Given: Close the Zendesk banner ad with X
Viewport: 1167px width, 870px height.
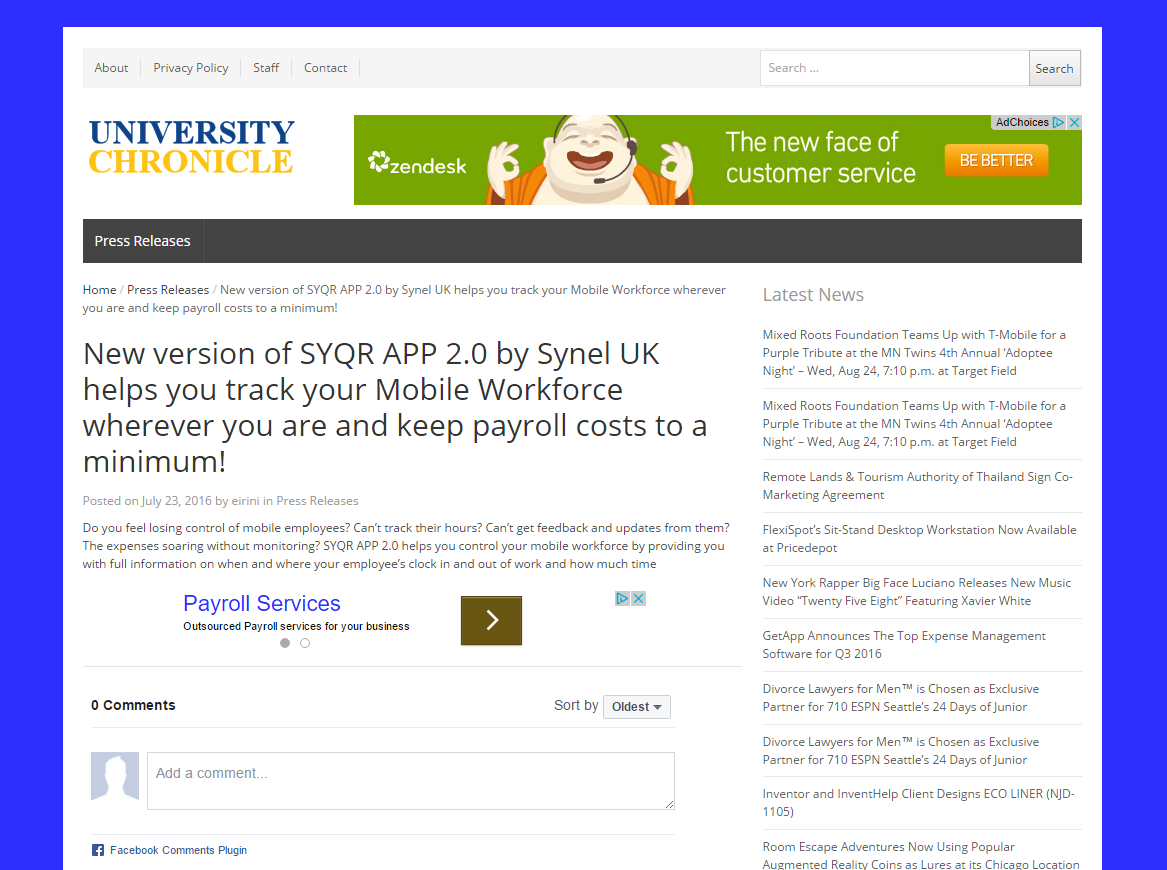Looking at the screenshot, I should [x=1074, y=122].
